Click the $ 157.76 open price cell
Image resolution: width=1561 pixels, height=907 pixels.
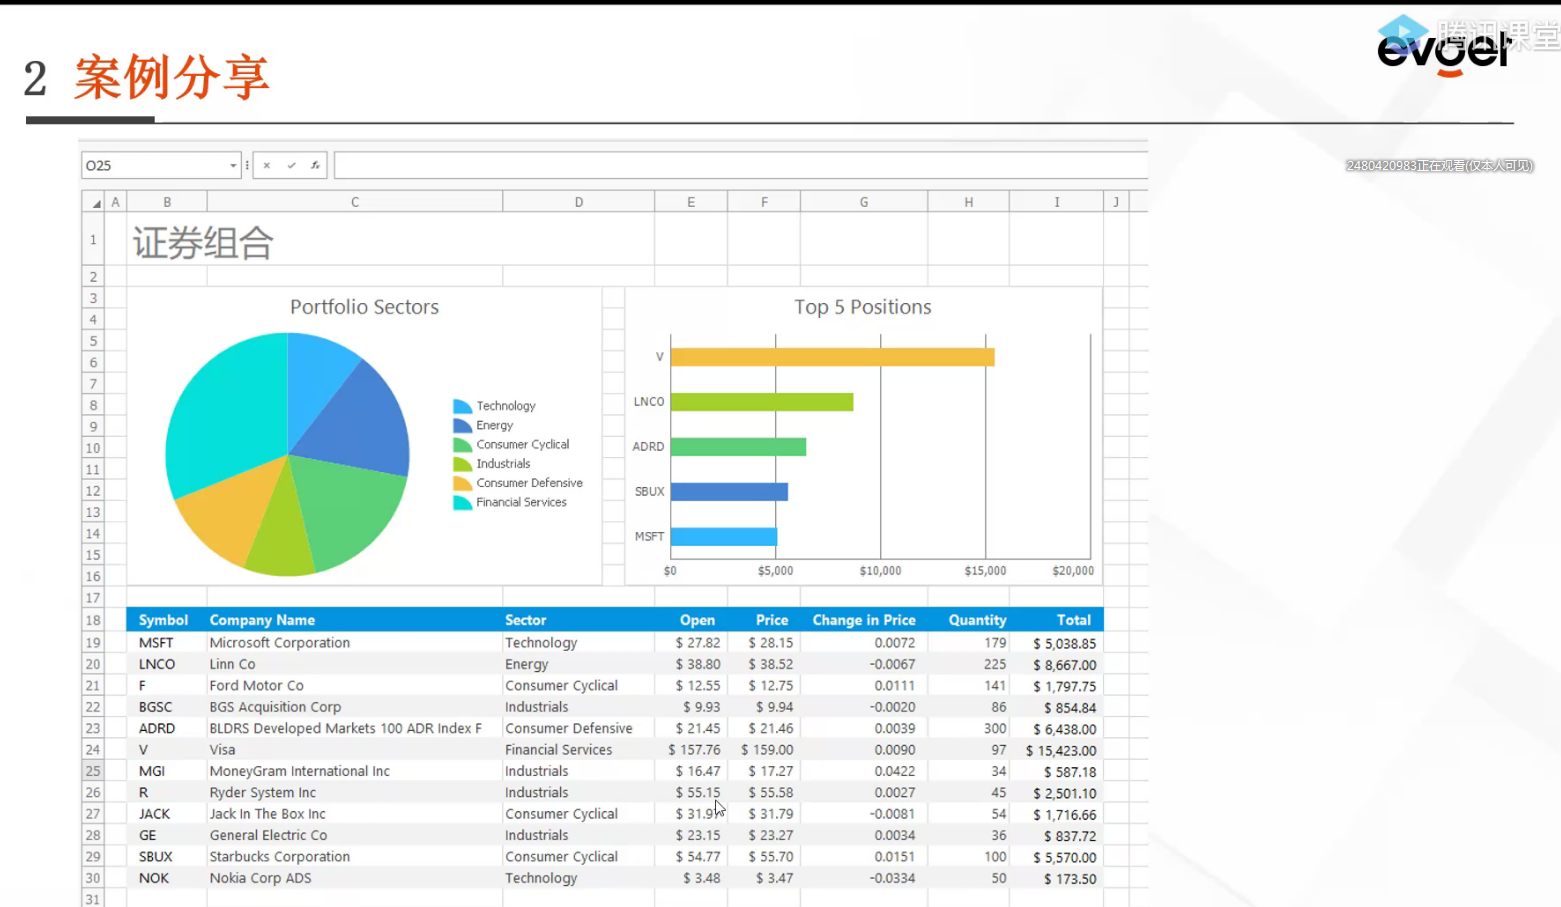(x=691, y=750)
